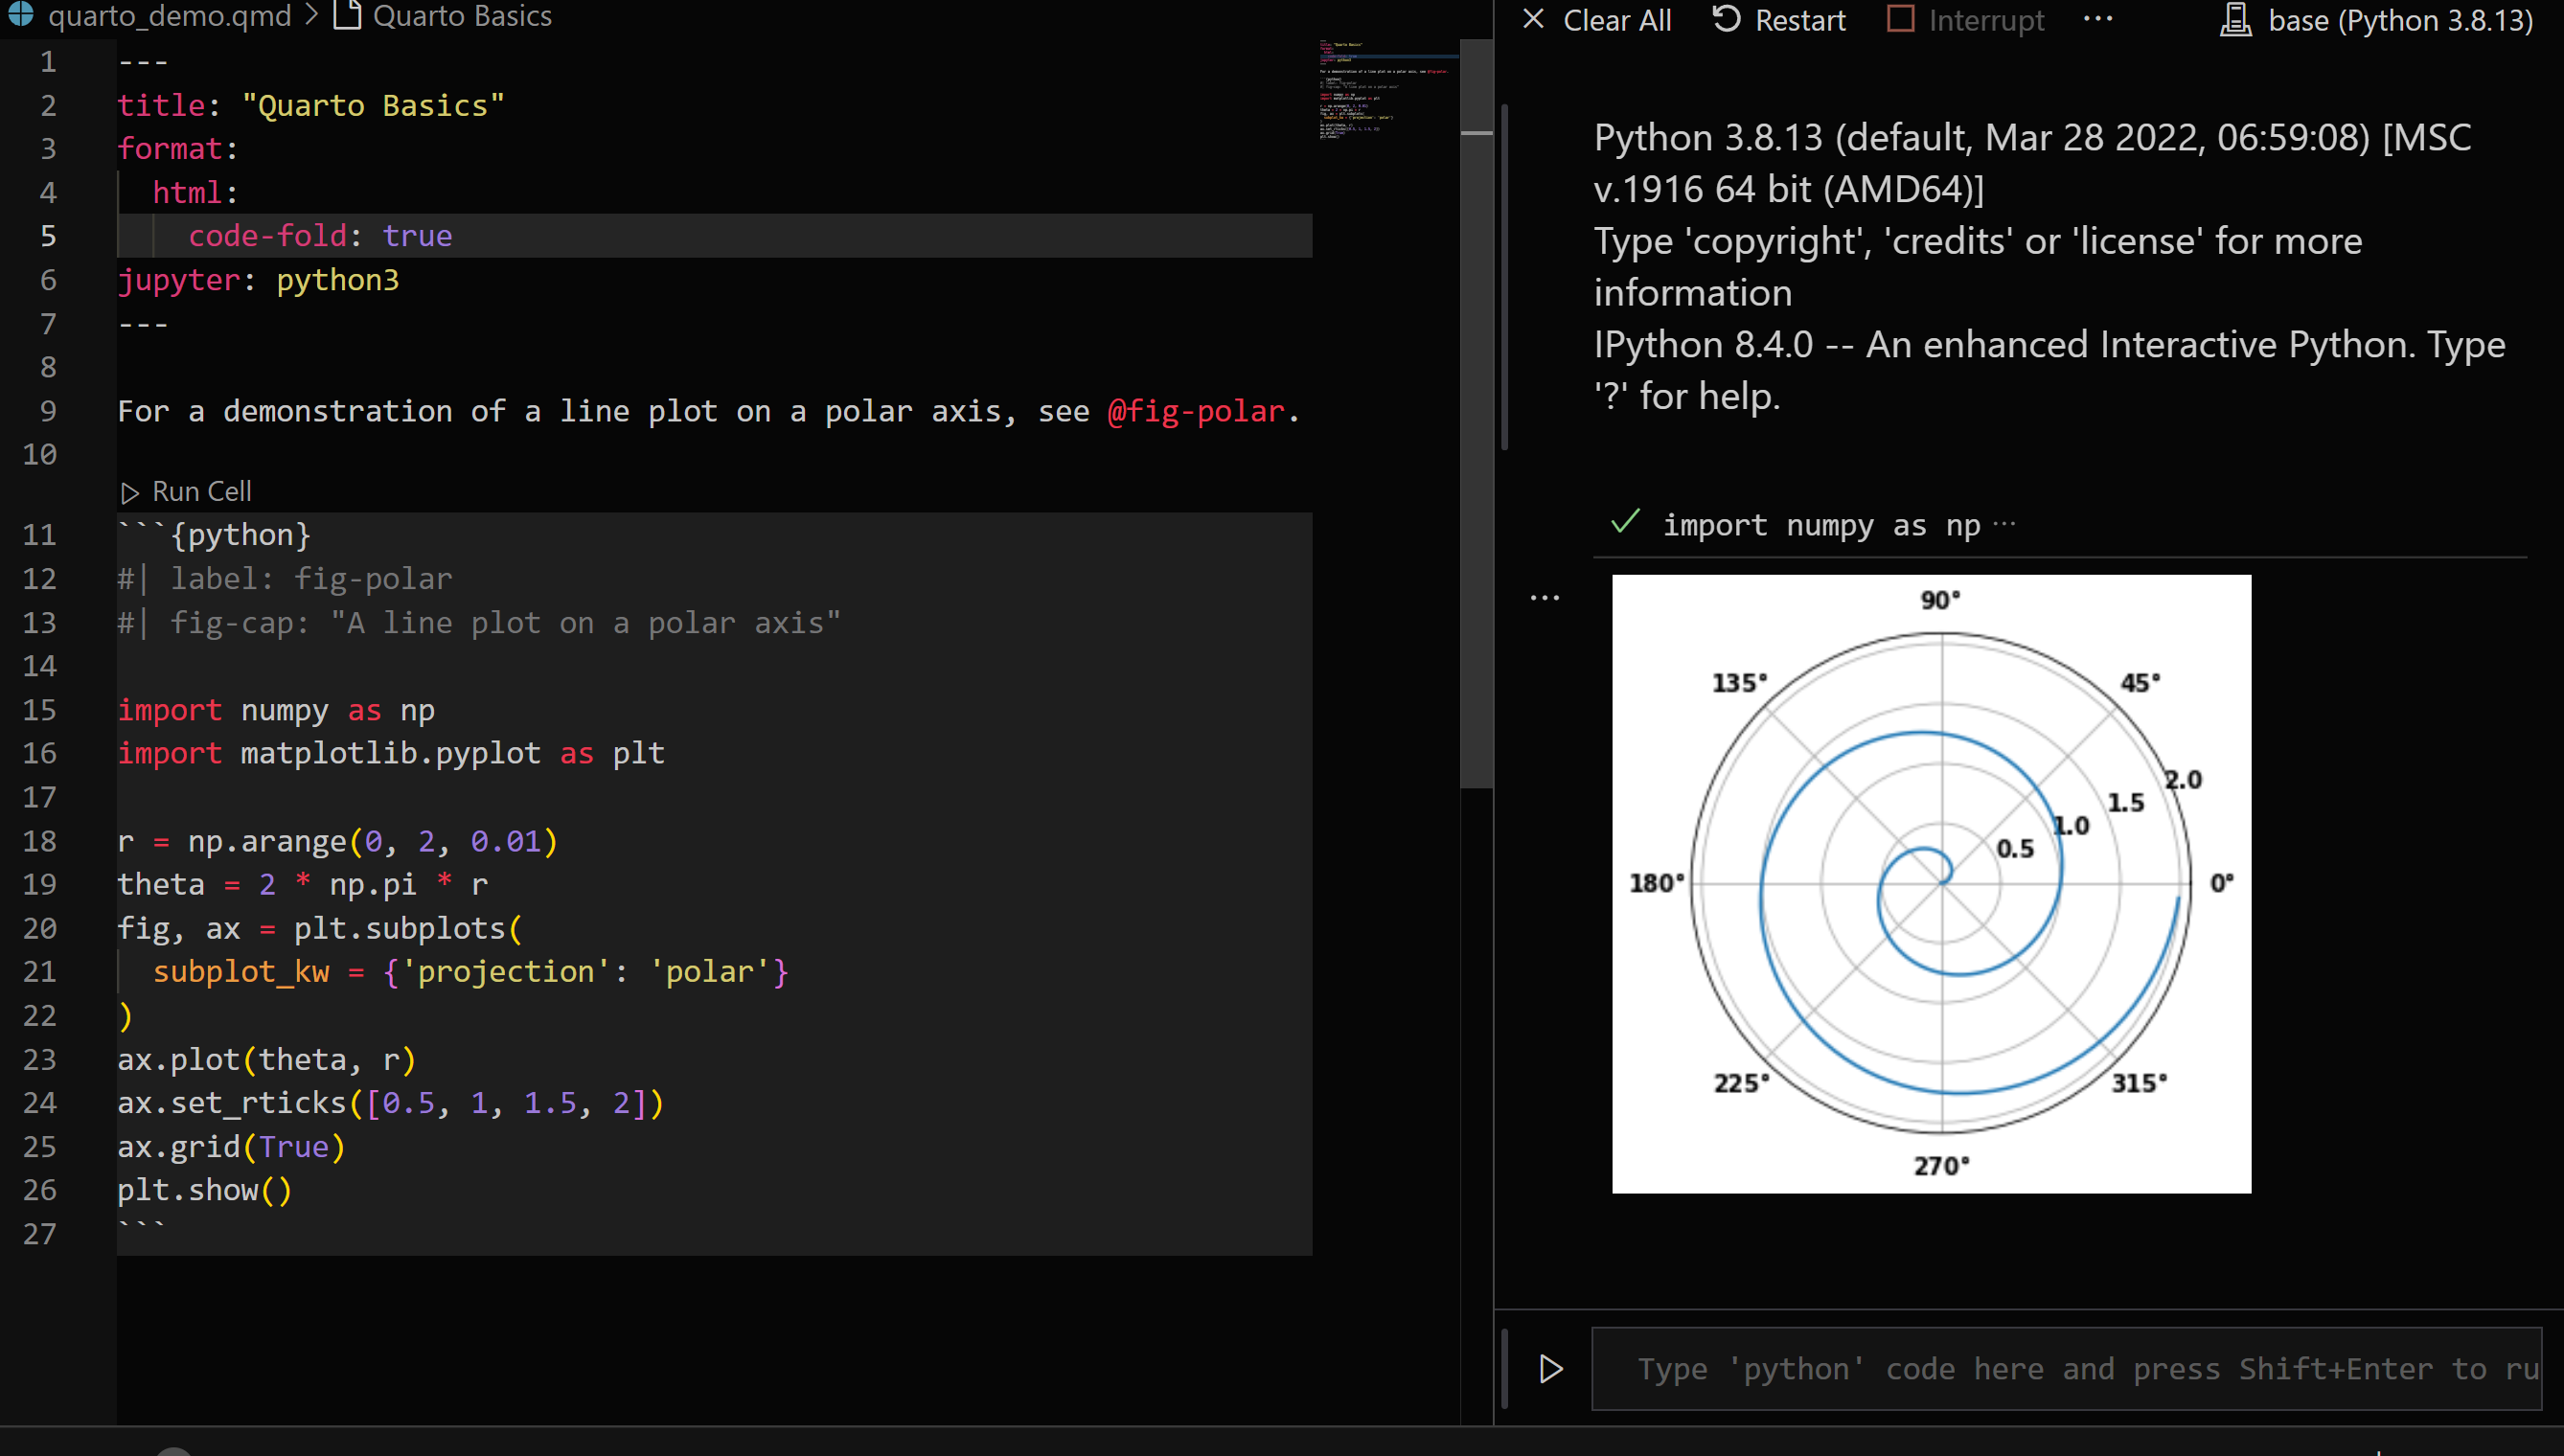Click the green checkmark on the executed cell
Viewport: 2564px width, 1456px height.
click(x=1624, y=522)
